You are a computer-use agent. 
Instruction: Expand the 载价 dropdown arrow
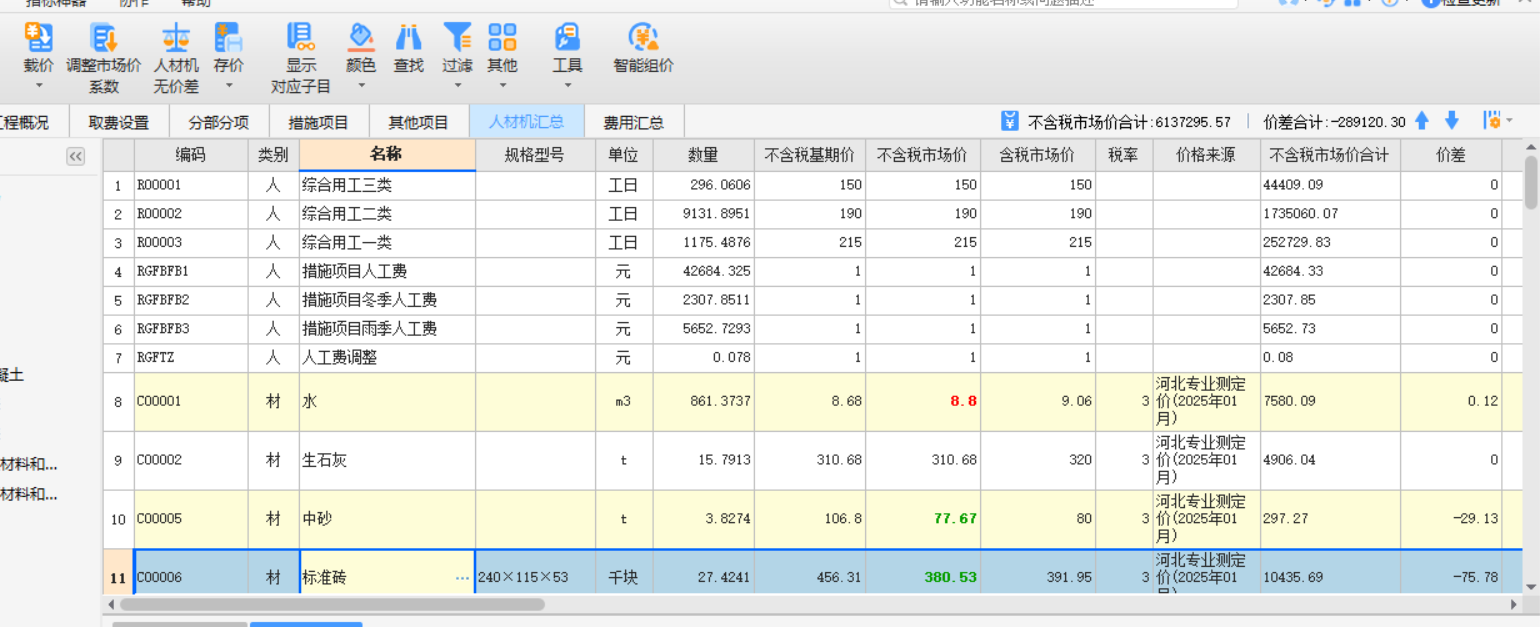click(x=39, y=86)
